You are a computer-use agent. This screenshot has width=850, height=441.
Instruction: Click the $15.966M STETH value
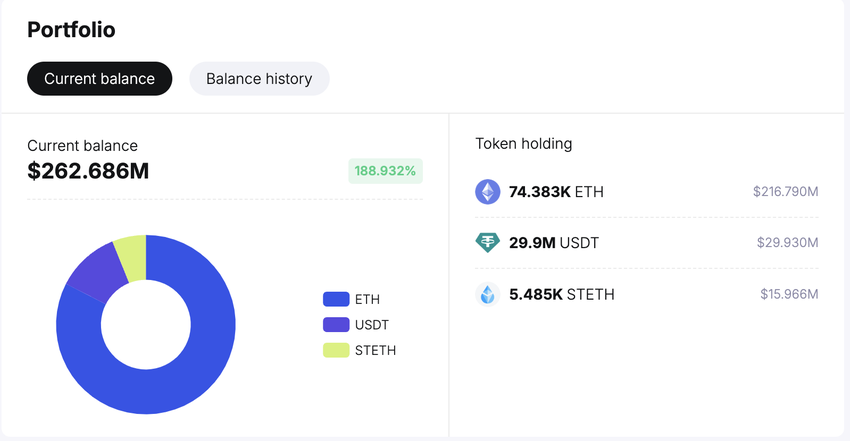pyautogui.click(x=788, y=294)
